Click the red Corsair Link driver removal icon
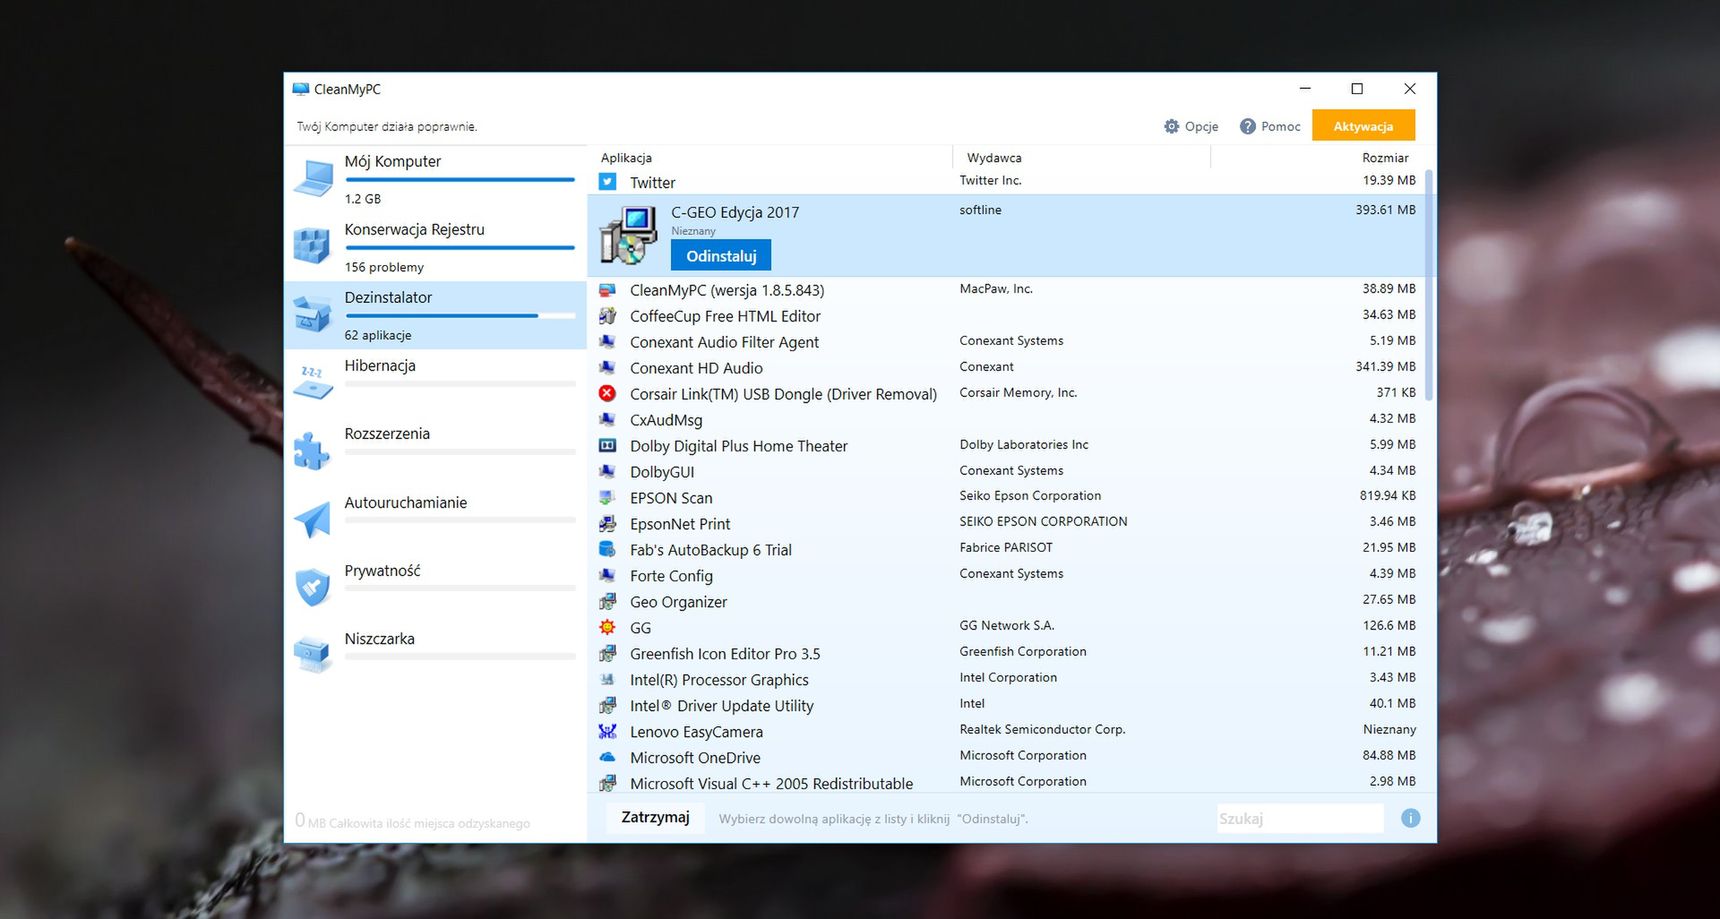The width and height of the screenshot is (1720, 919). point(607,393)
